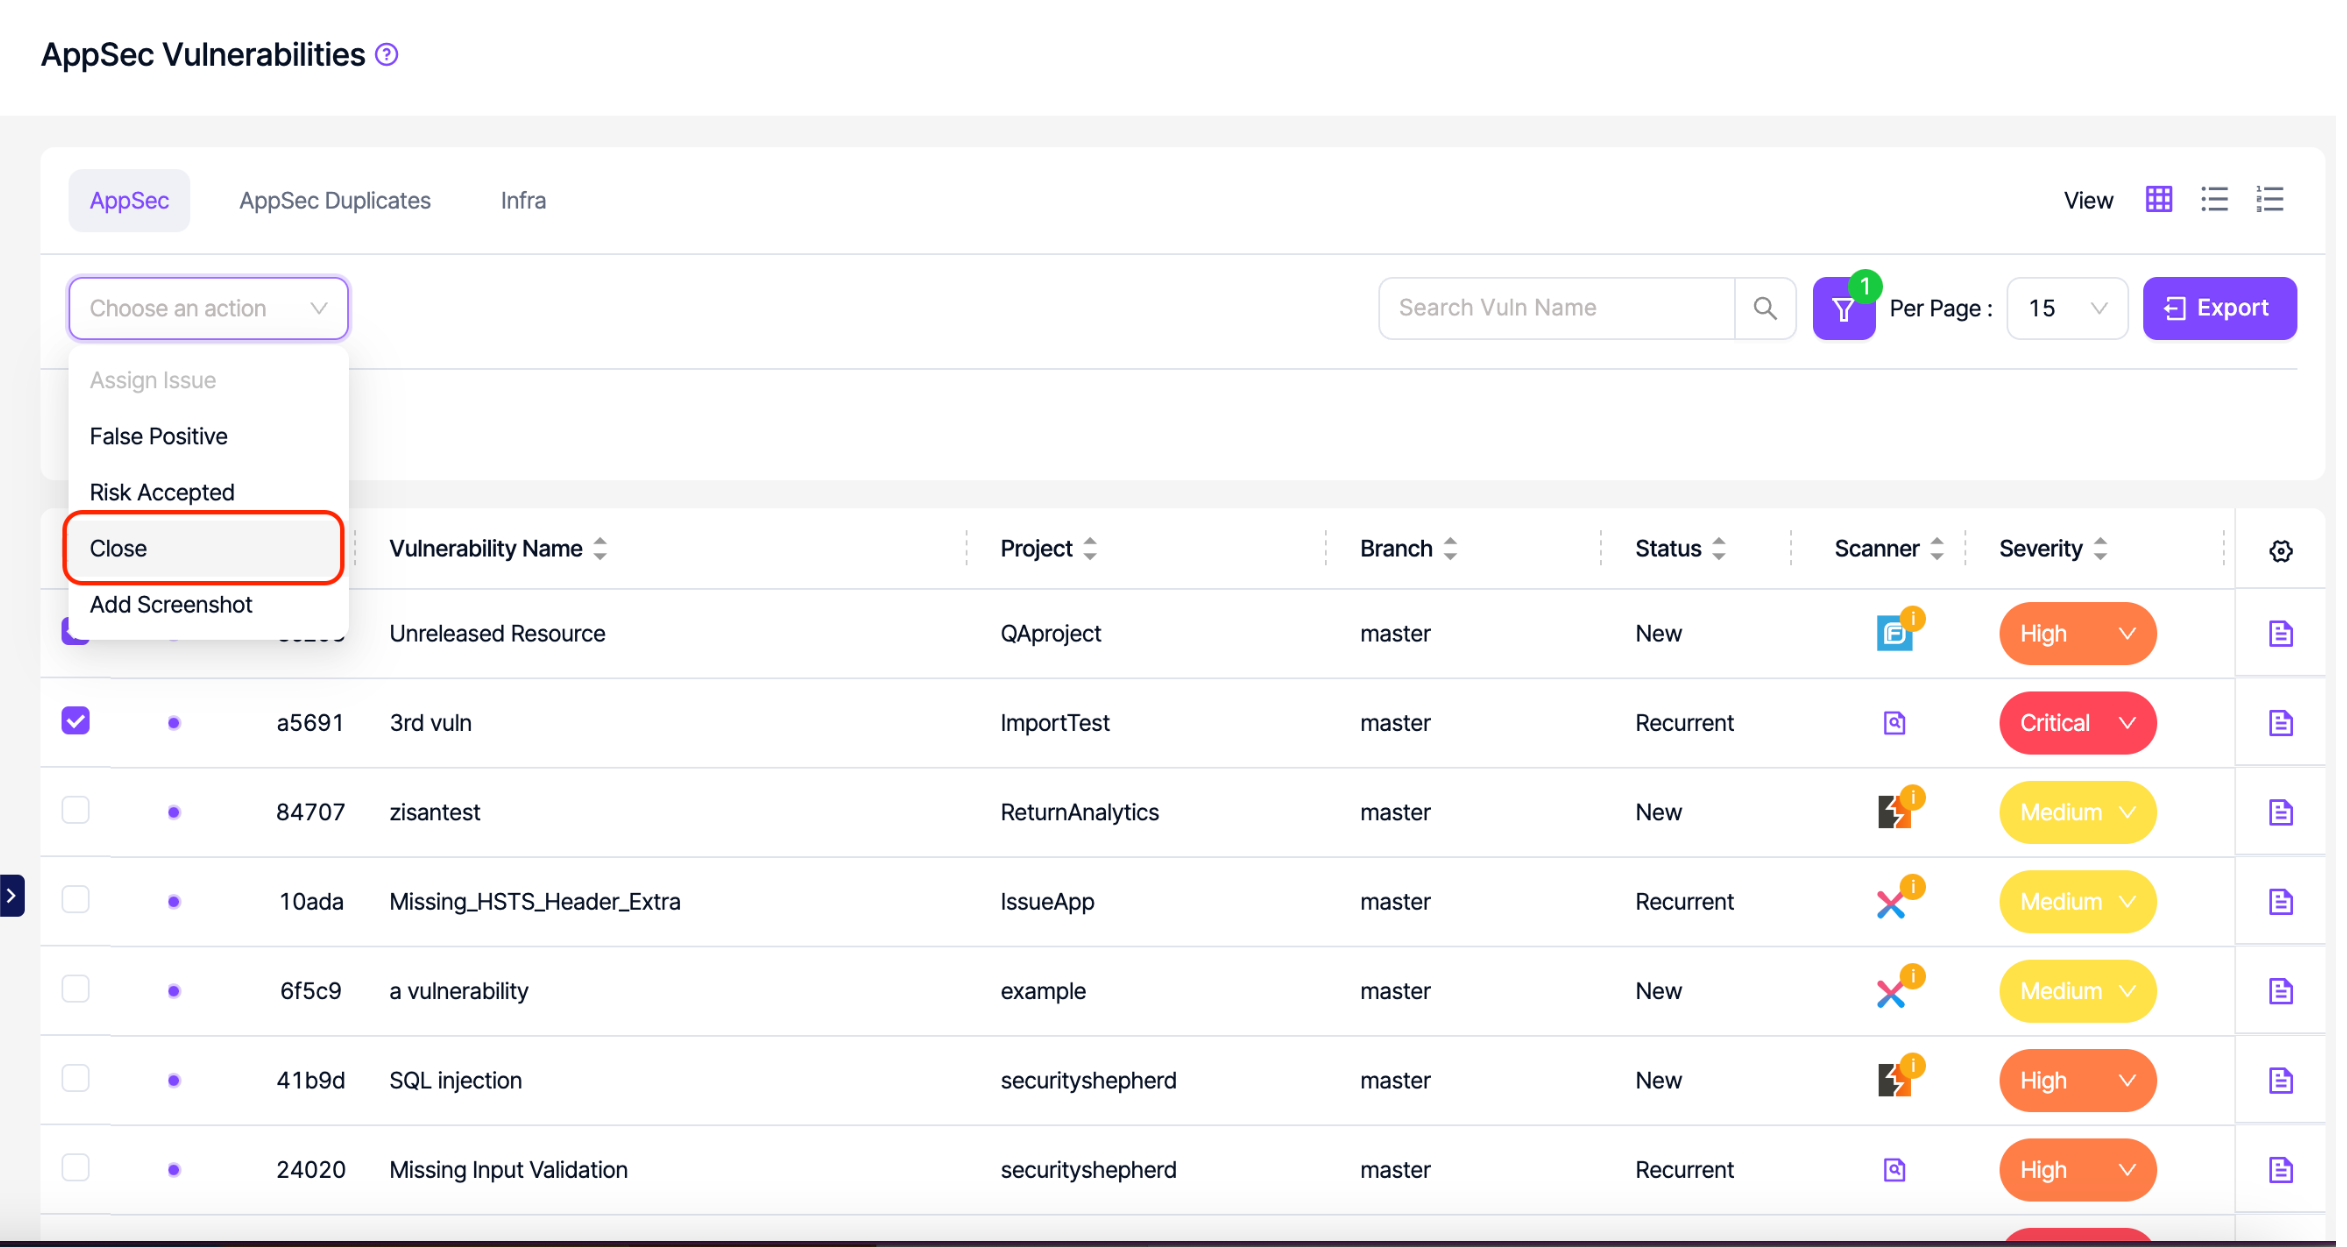2347x1247 pixels.
Task: Select Close from the action menu
Action: tap(203, 548)
